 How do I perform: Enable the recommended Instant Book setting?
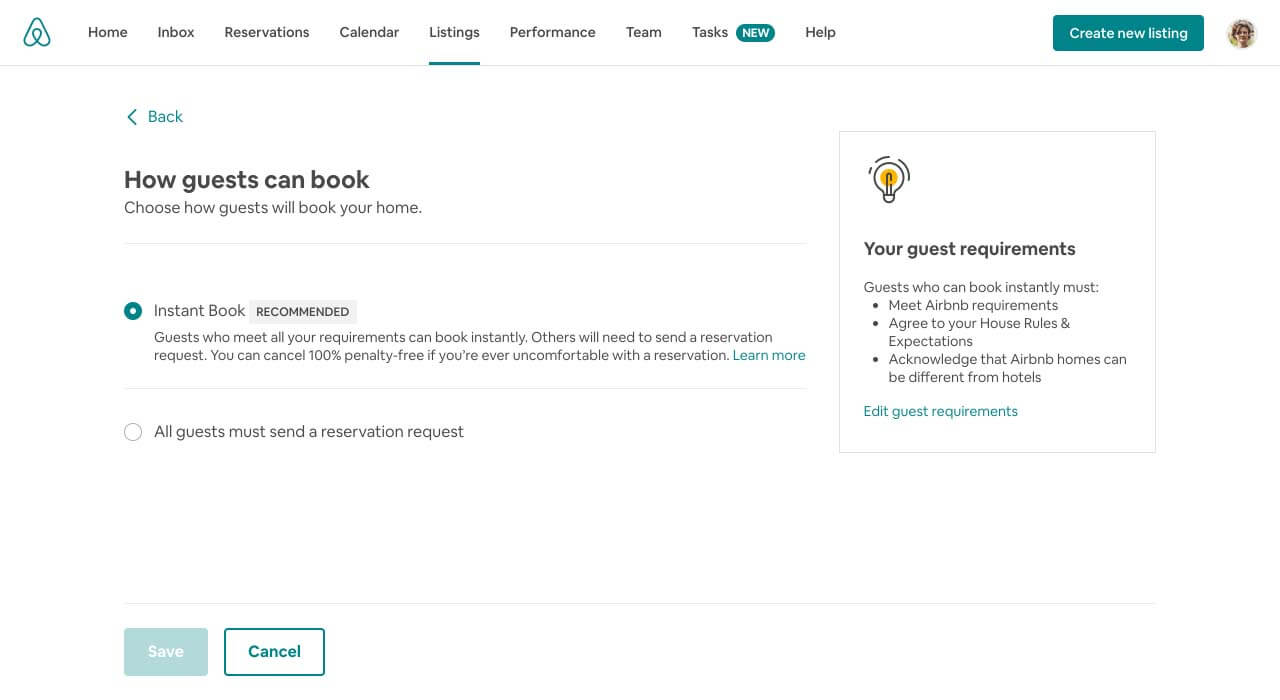[x=133, y=311]
